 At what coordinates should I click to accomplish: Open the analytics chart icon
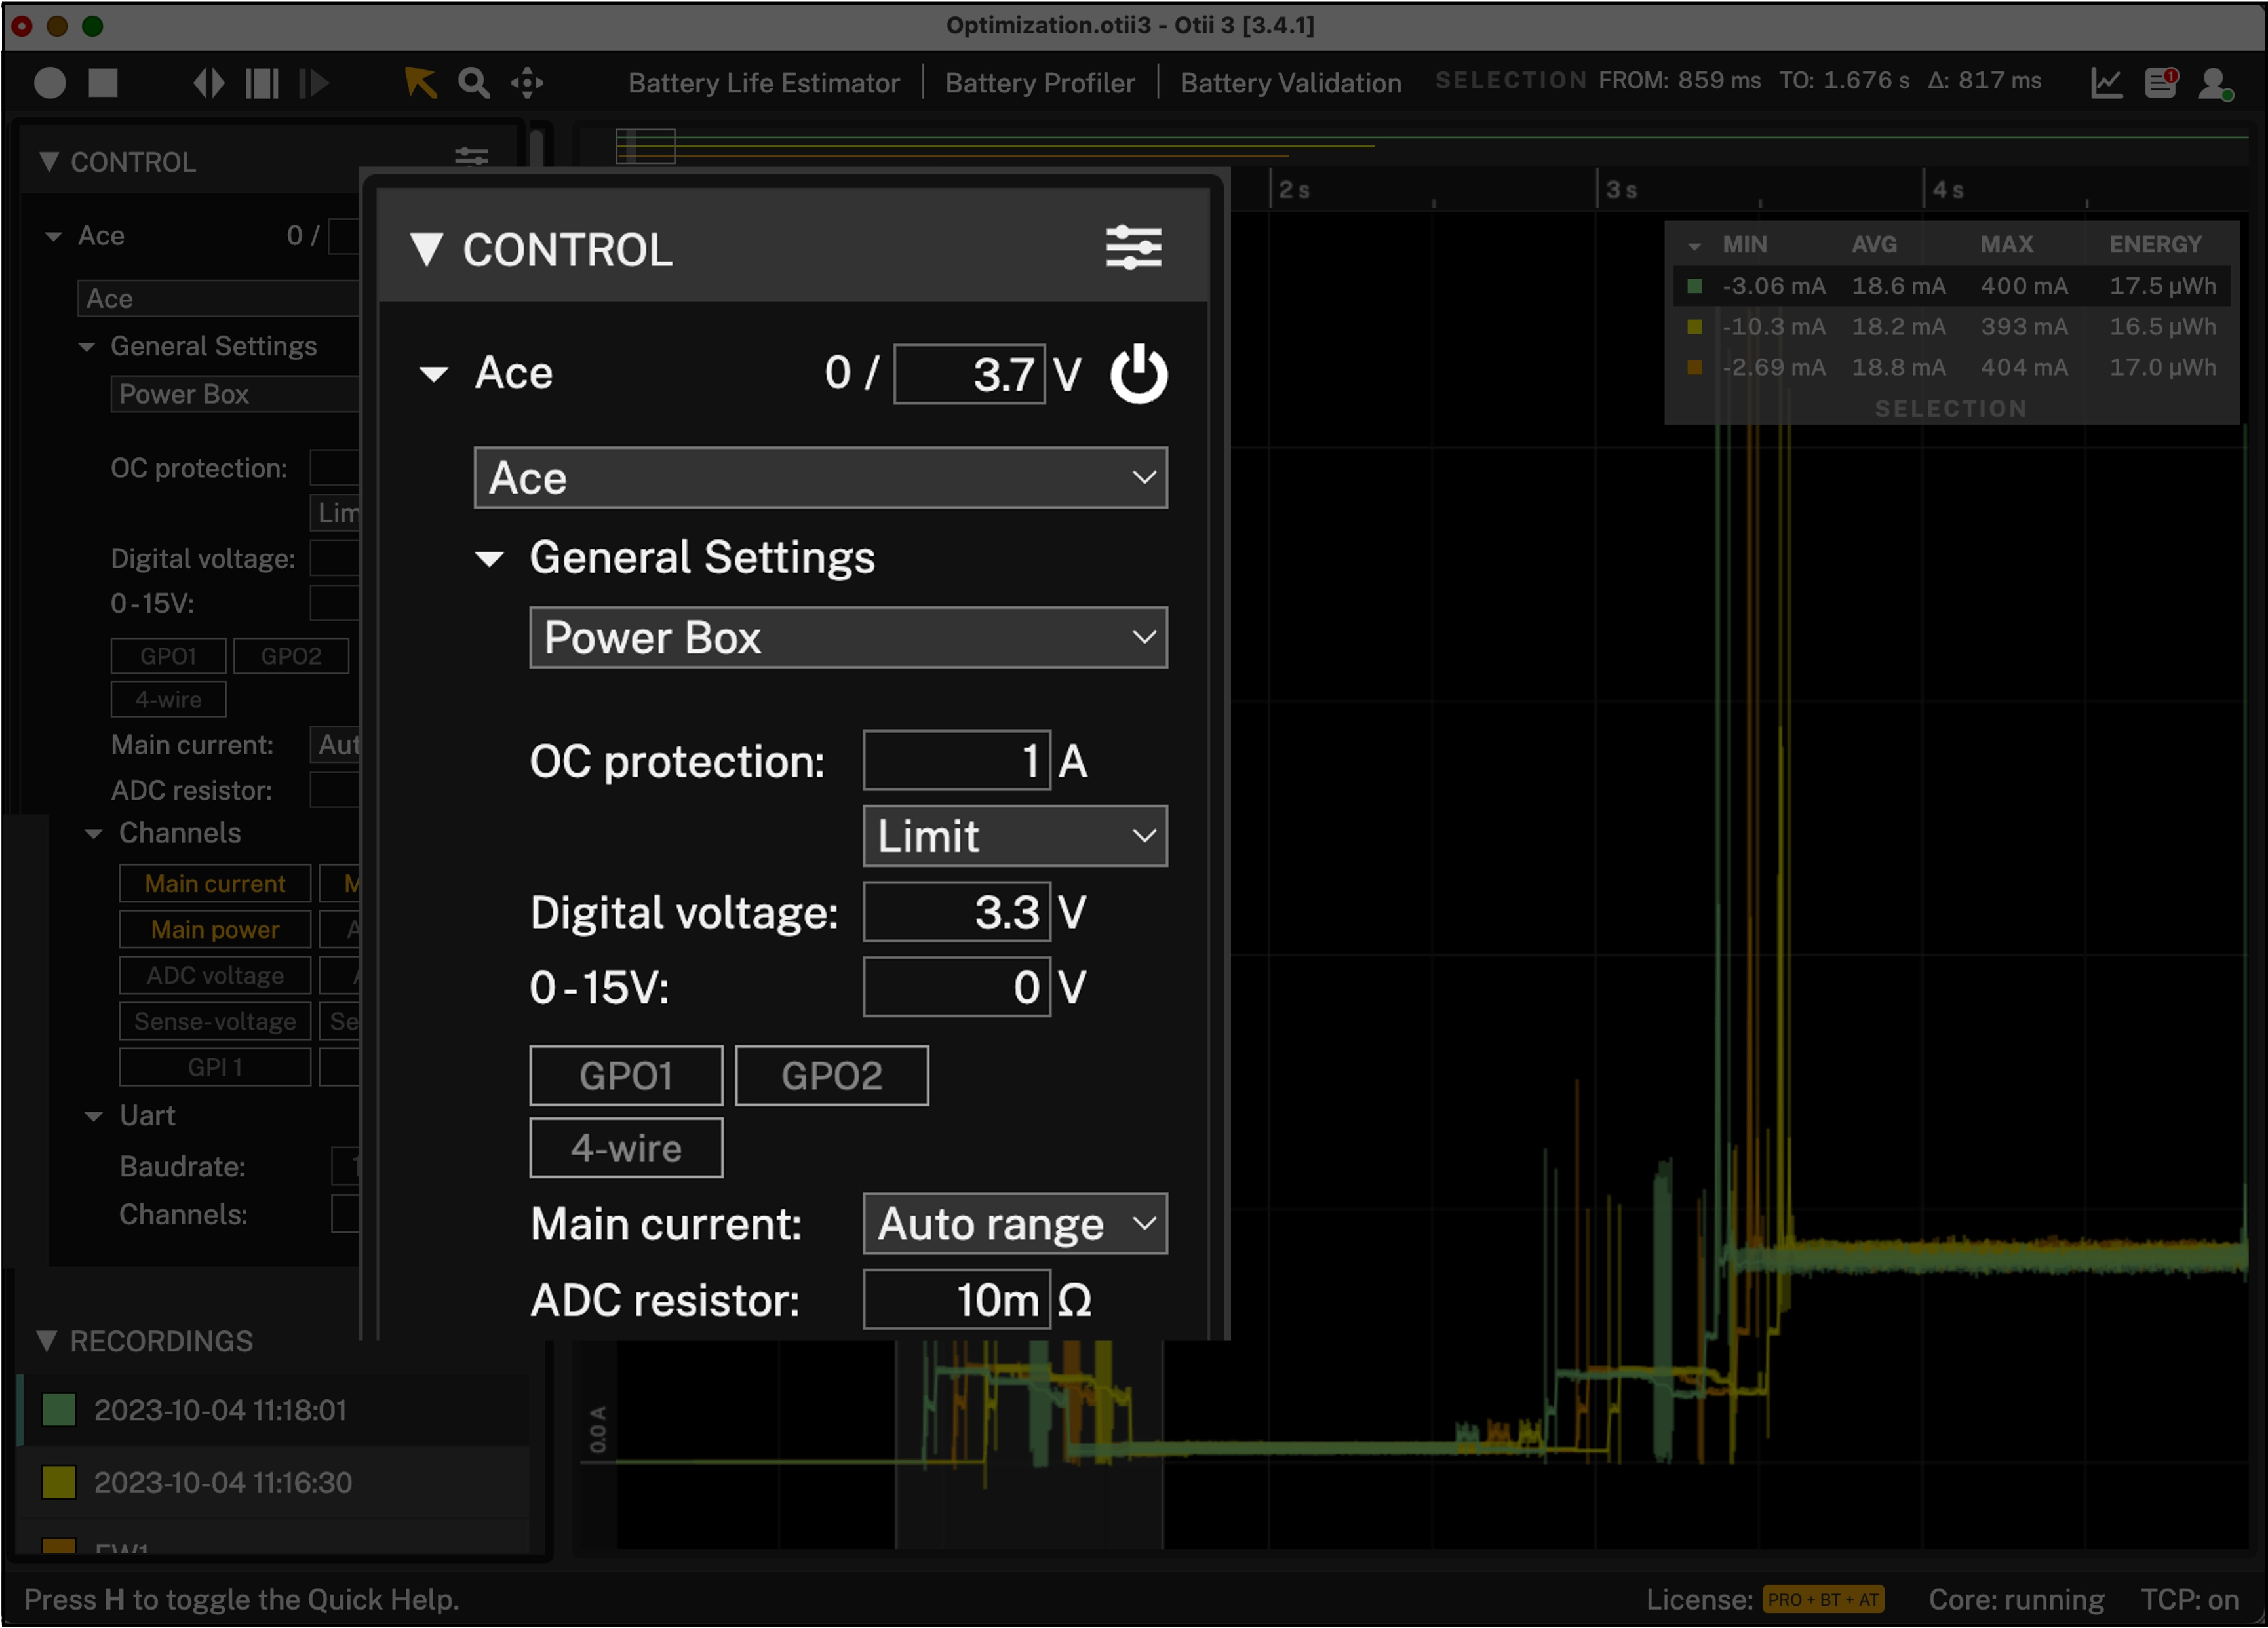click(2107, 84)
